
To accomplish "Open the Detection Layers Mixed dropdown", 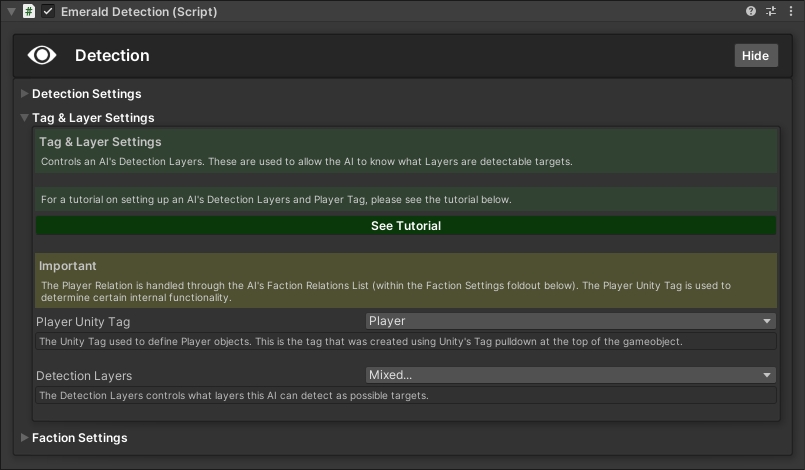I will point(570,375).
